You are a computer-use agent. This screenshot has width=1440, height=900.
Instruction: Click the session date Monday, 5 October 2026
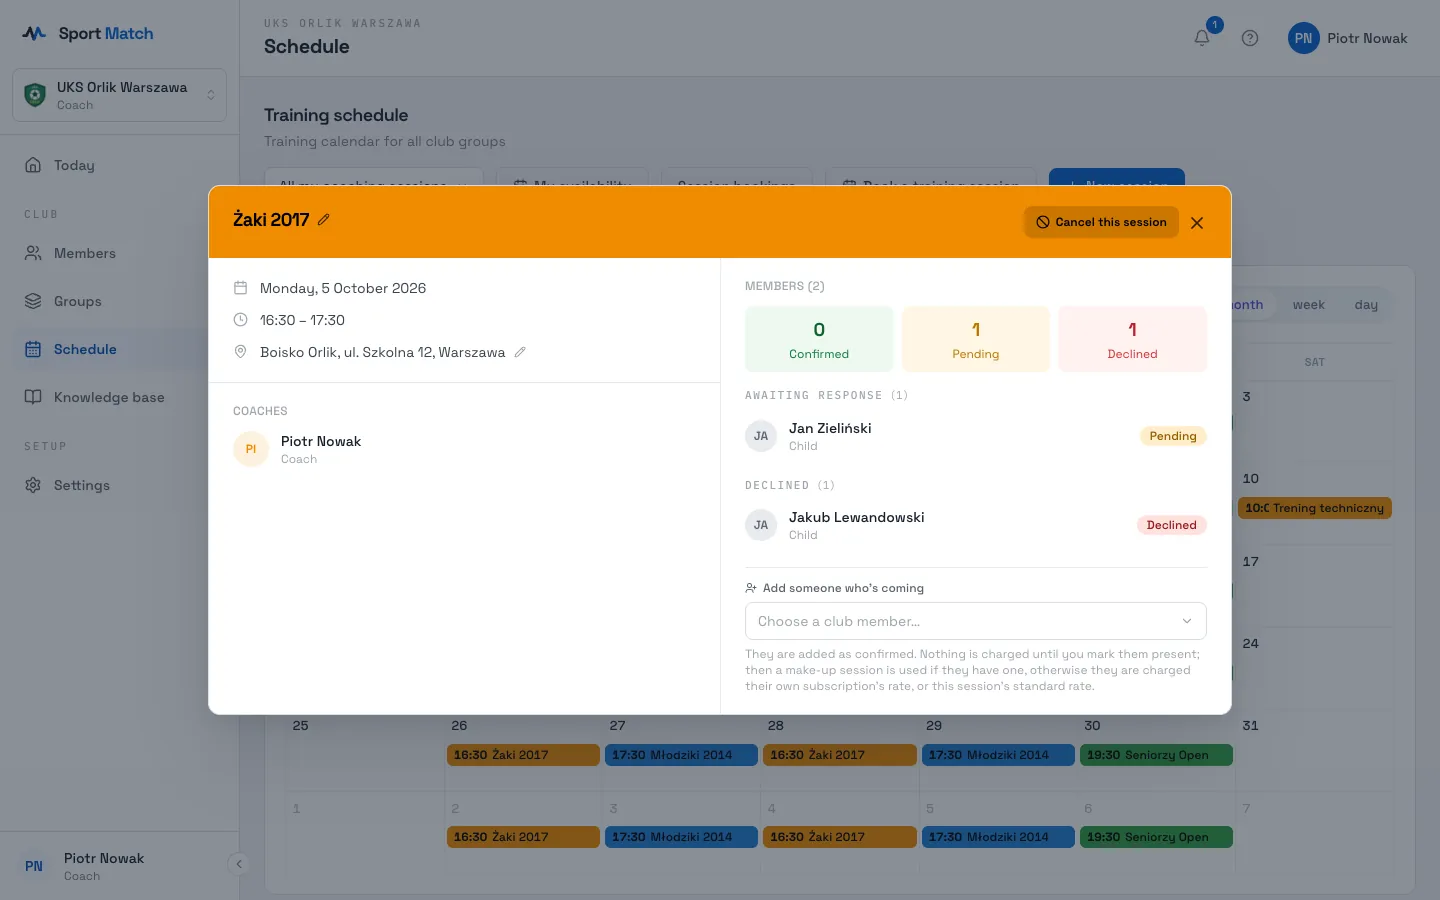coord(343,288)
